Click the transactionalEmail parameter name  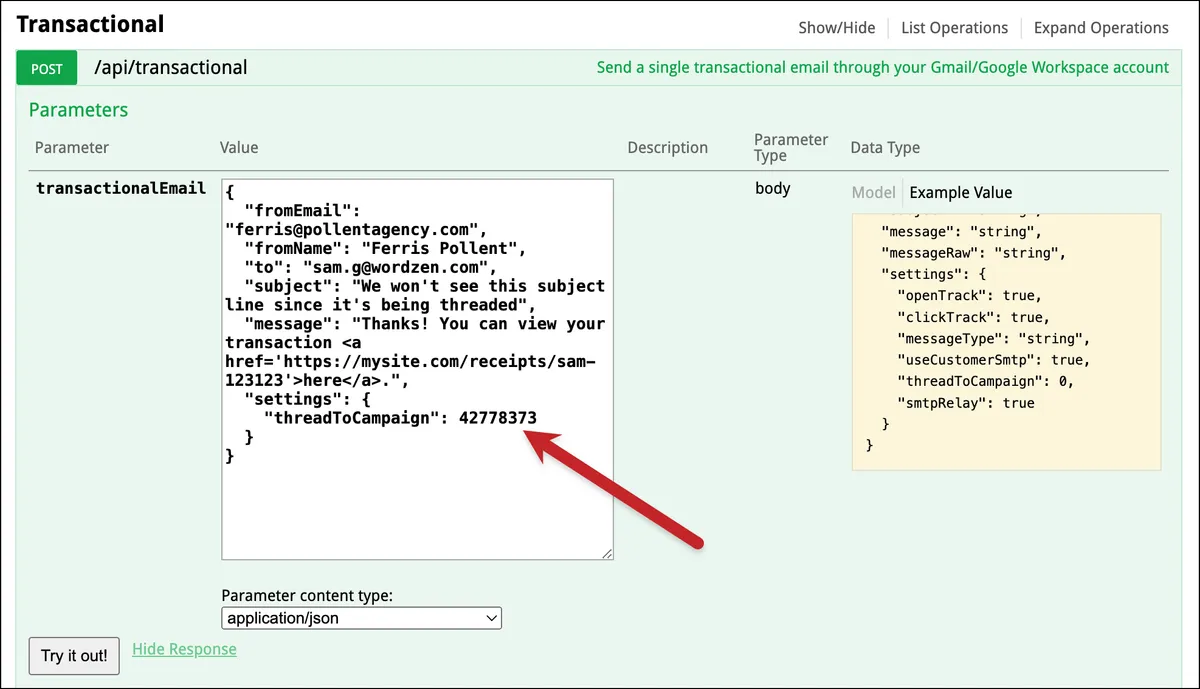[121, 188]
